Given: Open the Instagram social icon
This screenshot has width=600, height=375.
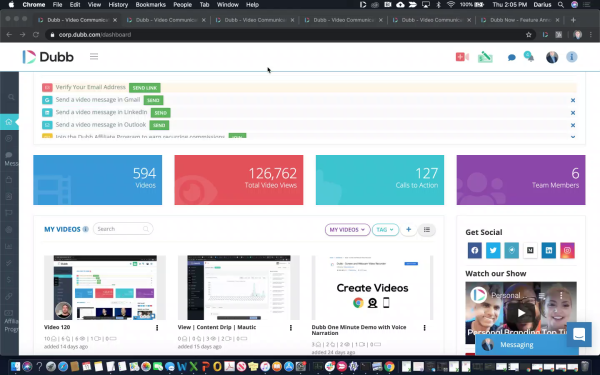Looking at the screenshot, I should pos(567,250).
